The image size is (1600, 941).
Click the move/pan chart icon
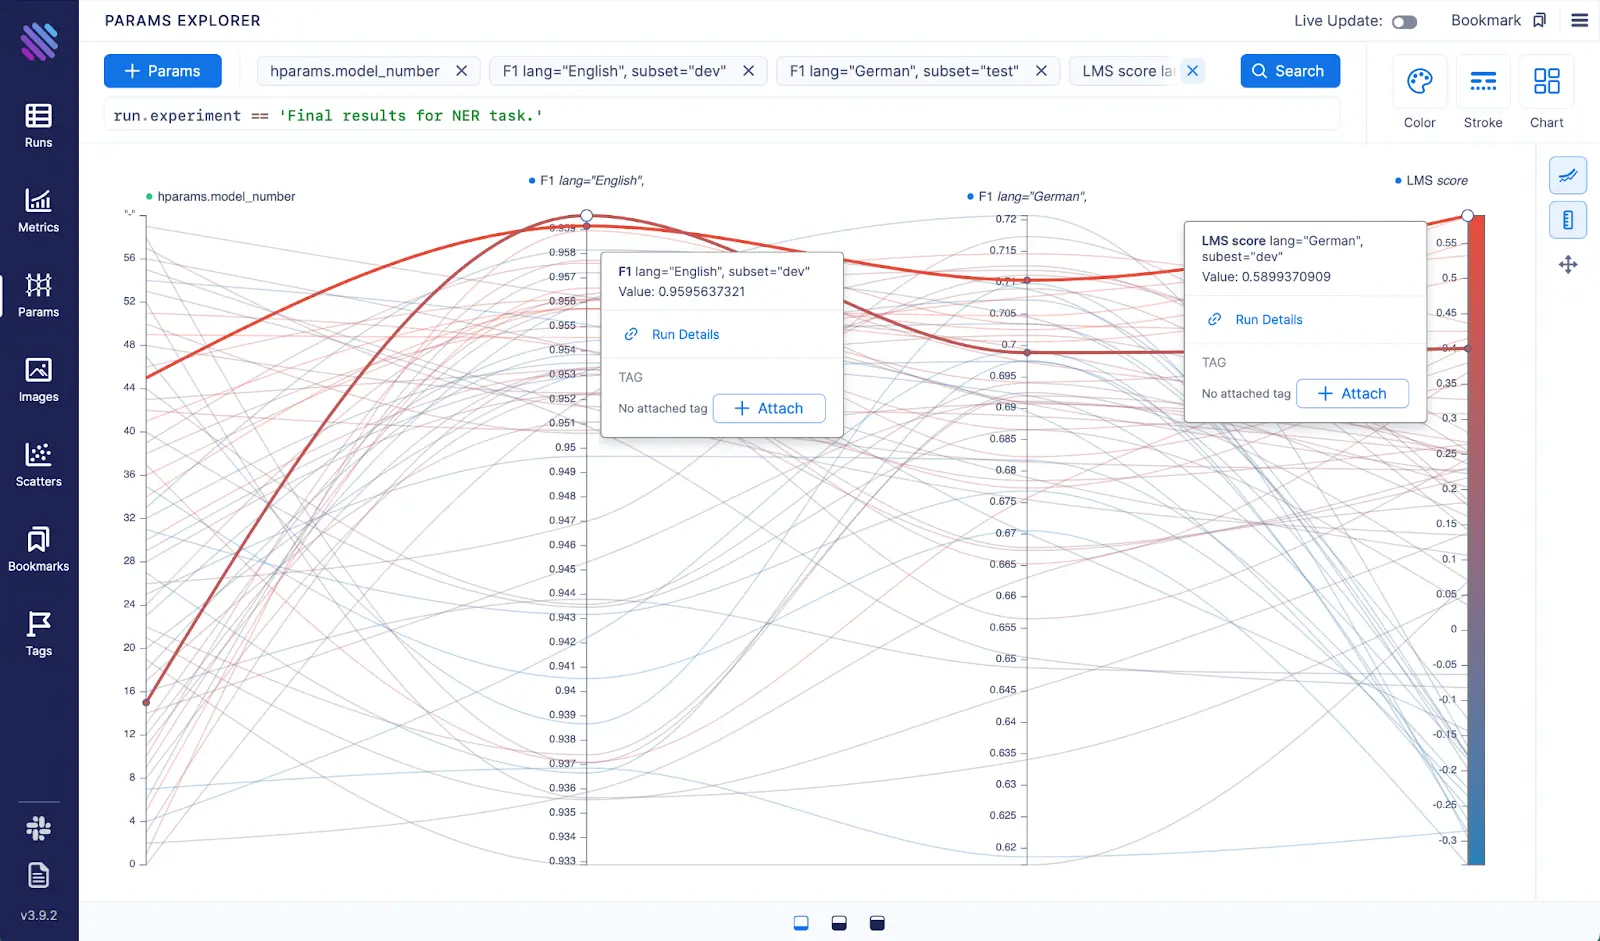[1568, 264]
